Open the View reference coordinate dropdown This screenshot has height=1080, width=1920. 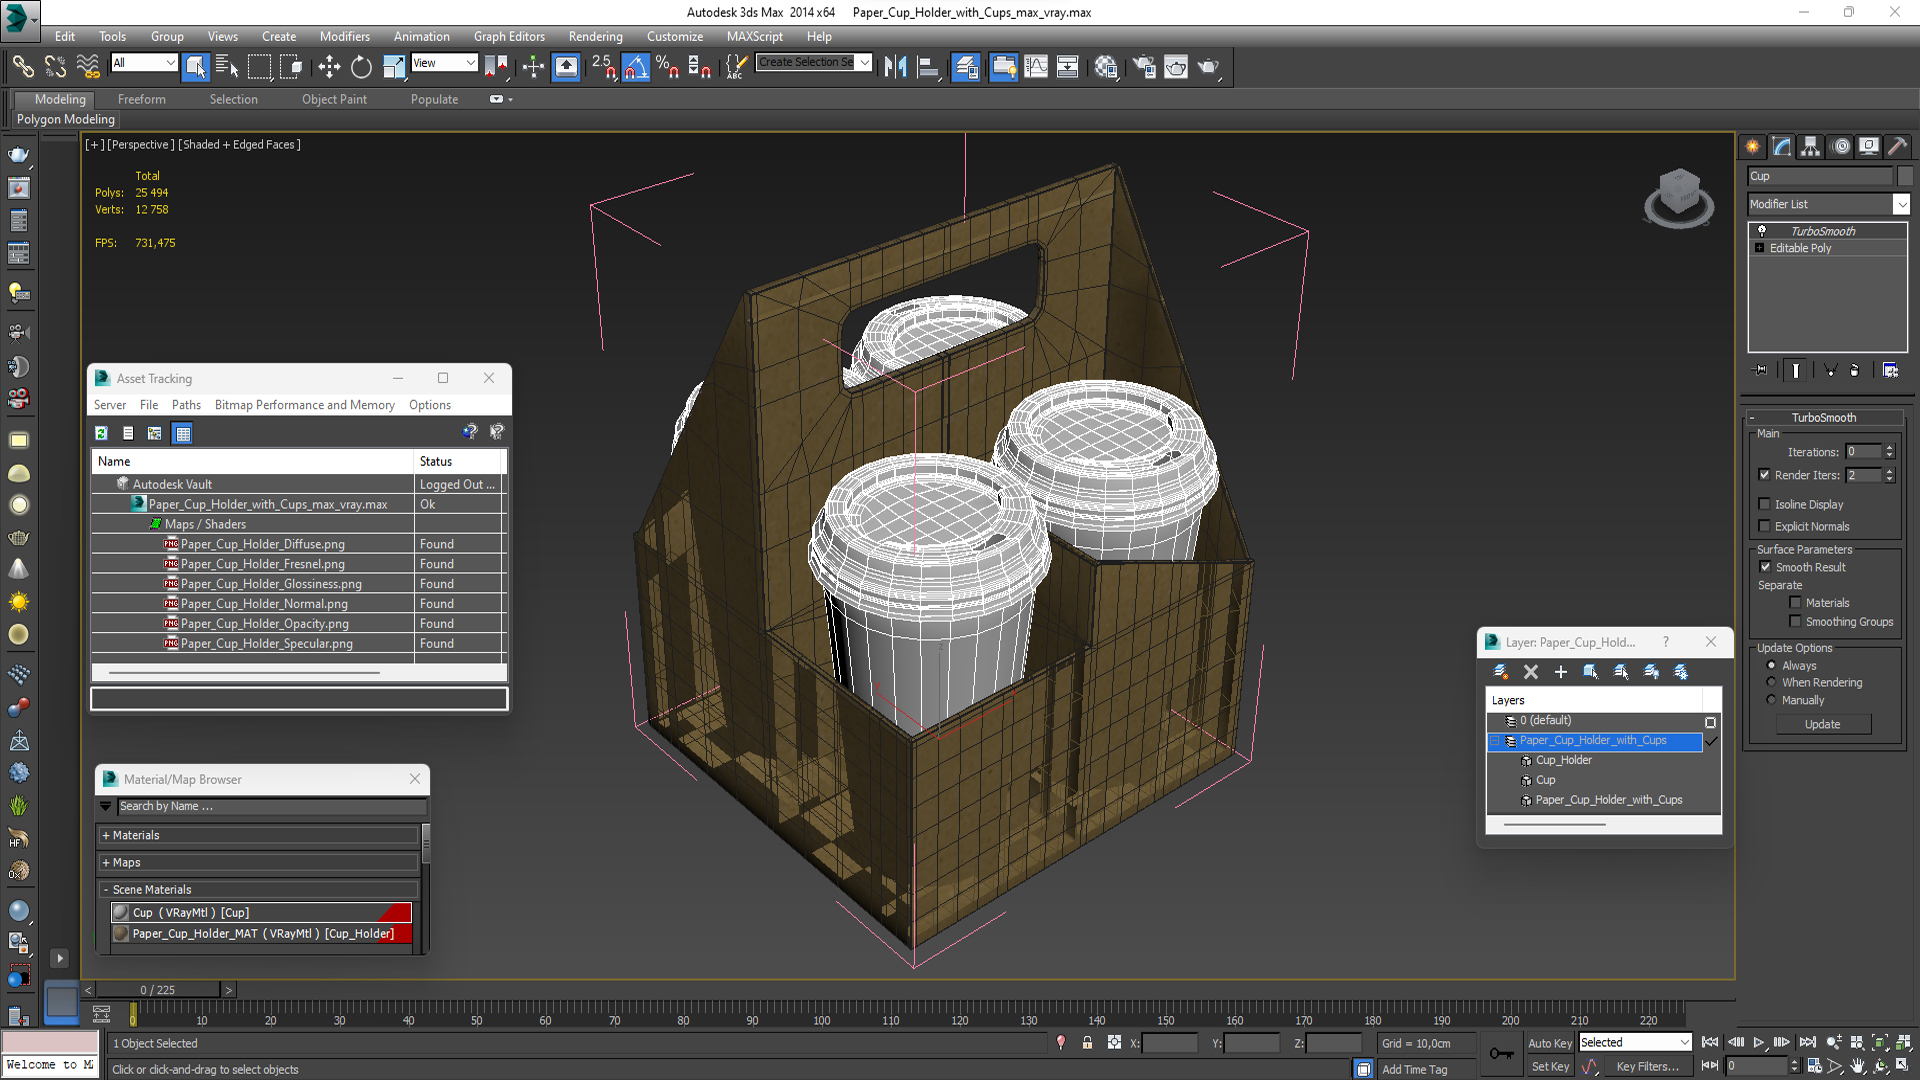(444, 63)
